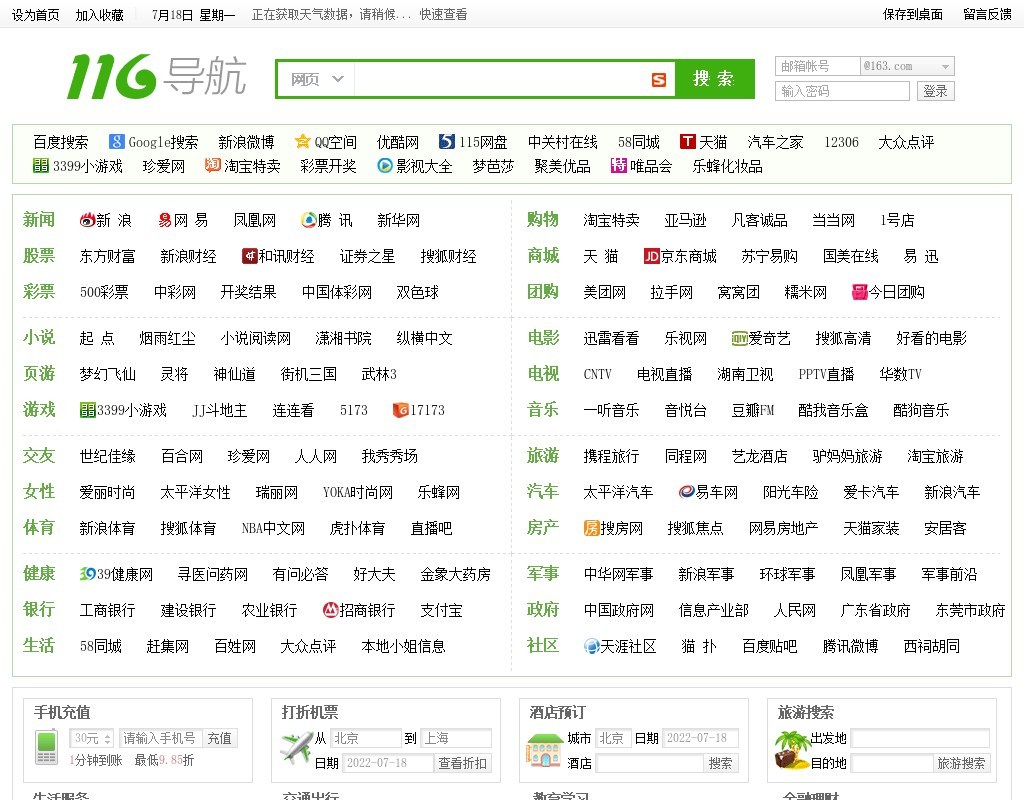Open the 旅游 category heading
Screen dimensions: 1024x800
tap(543, 456)
